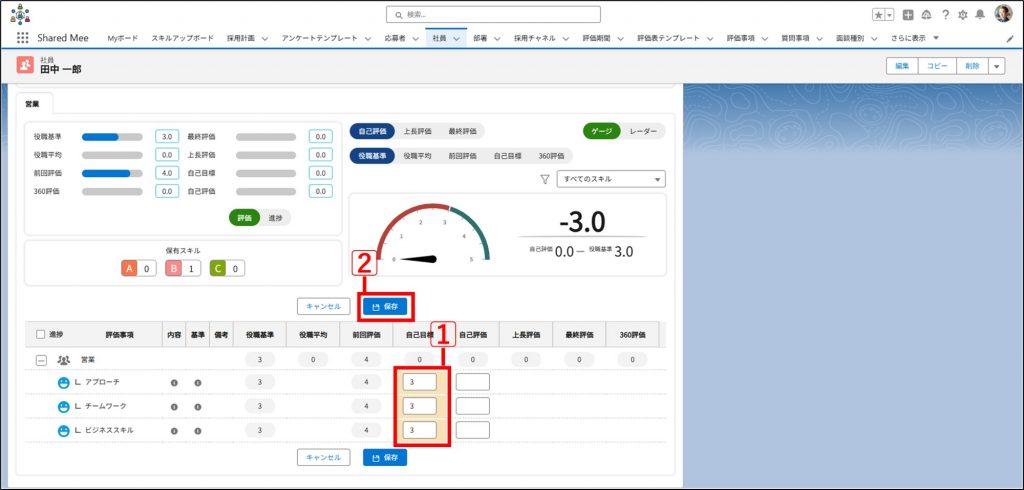The width and height of the screenshot is (1024, 490).
Task: Click the 基準 info icon for ビジネススキル
Action: 198,430
